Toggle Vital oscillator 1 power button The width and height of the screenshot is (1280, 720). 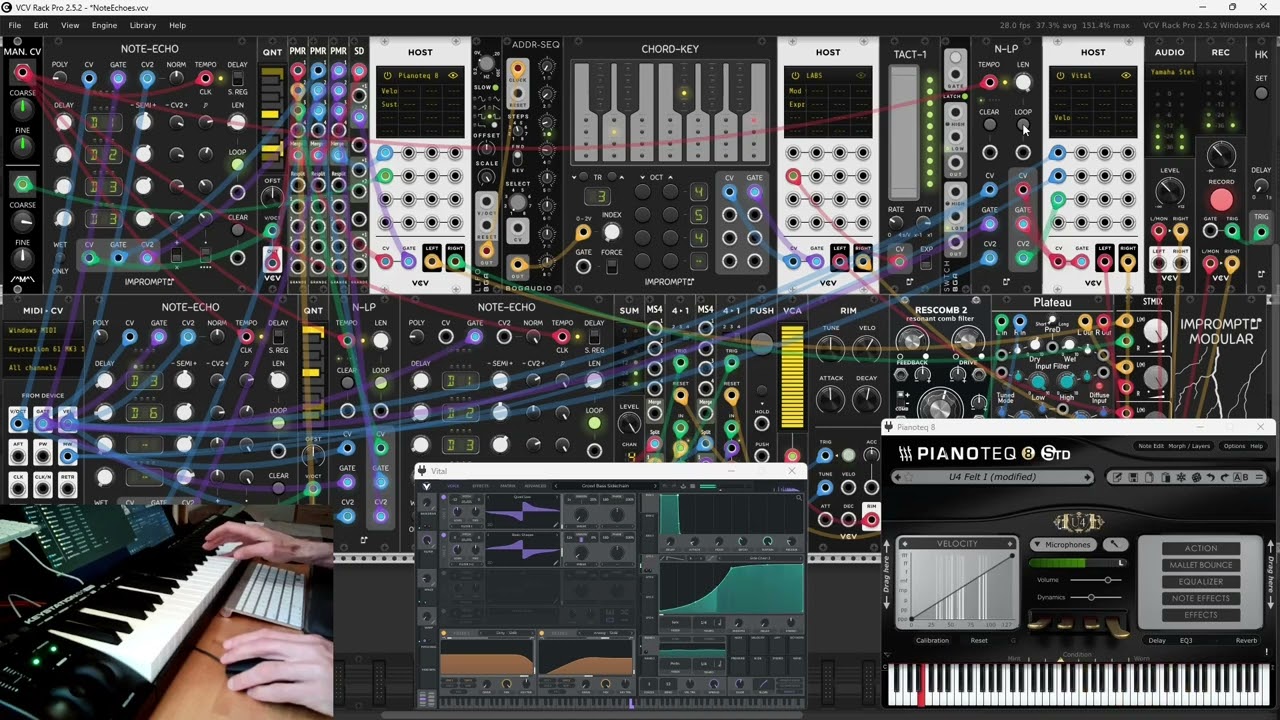pos(444,497)
